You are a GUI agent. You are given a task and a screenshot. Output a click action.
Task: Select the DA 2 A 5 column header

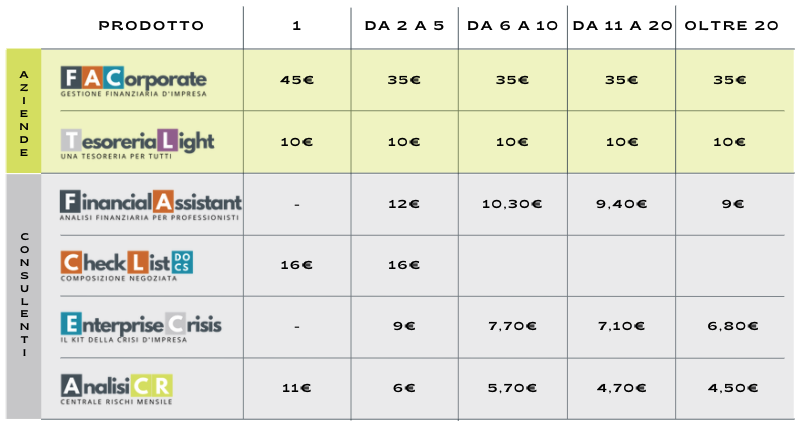pyautogui.click(x=404, y=26)
